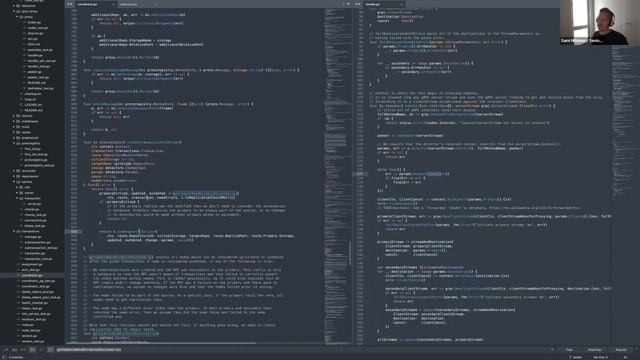This screenshot has width=640, height=360.
Task: Open peeker.go in sidebar
Action: pyautogui.click(x=34, y=72)
